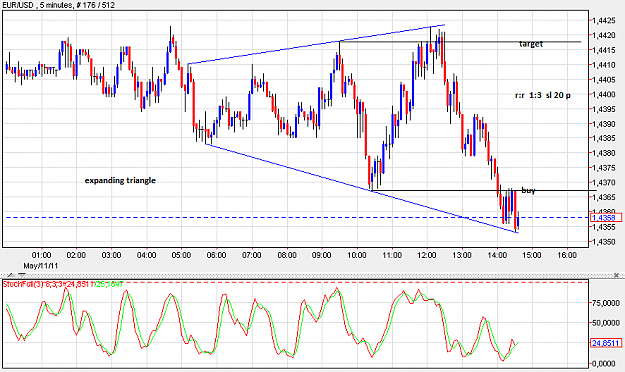
Task: Click the 'buy' annotation label
Action: pyautogui.click(x=528, y=190)
